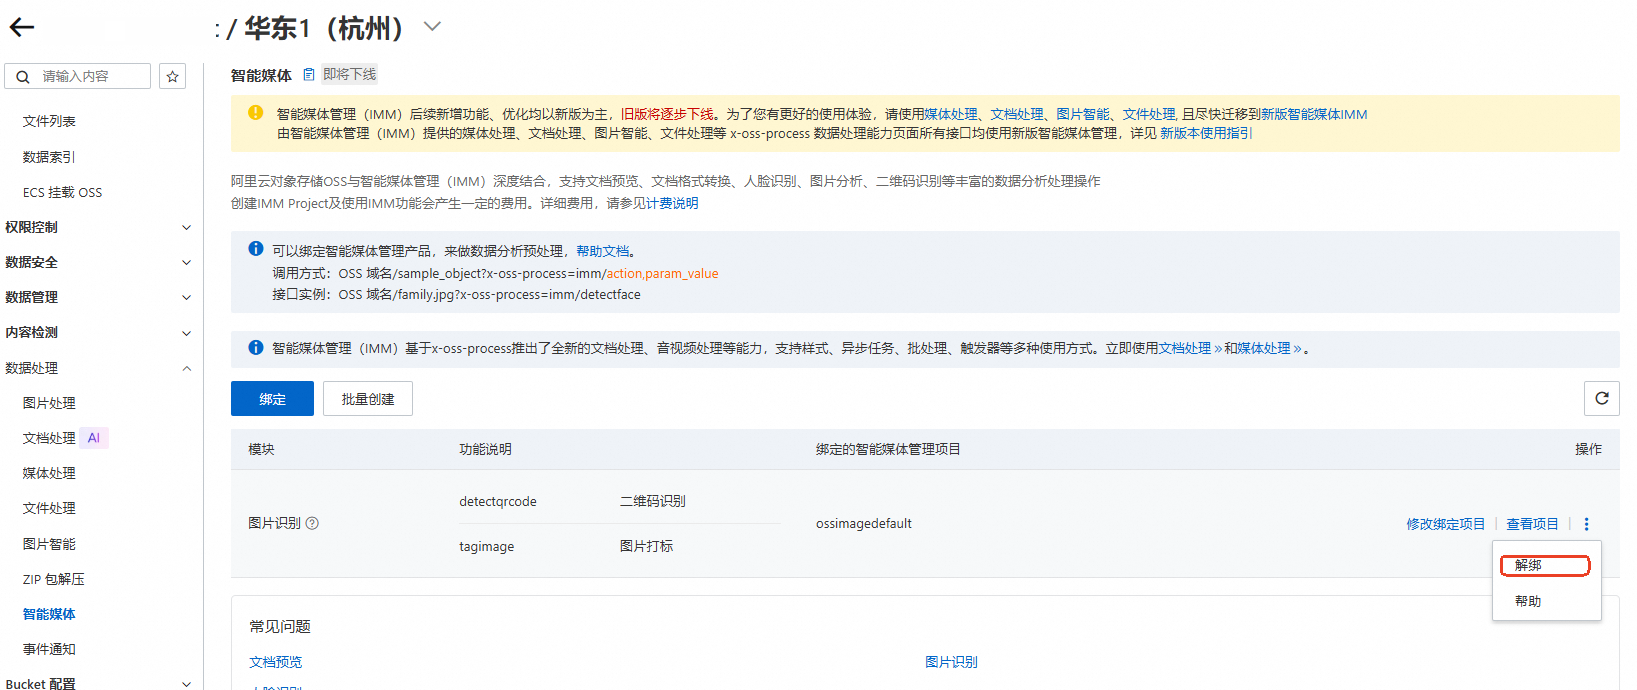
Task: Select 解绑 from the popup menu
Action: click(1545, 565)
